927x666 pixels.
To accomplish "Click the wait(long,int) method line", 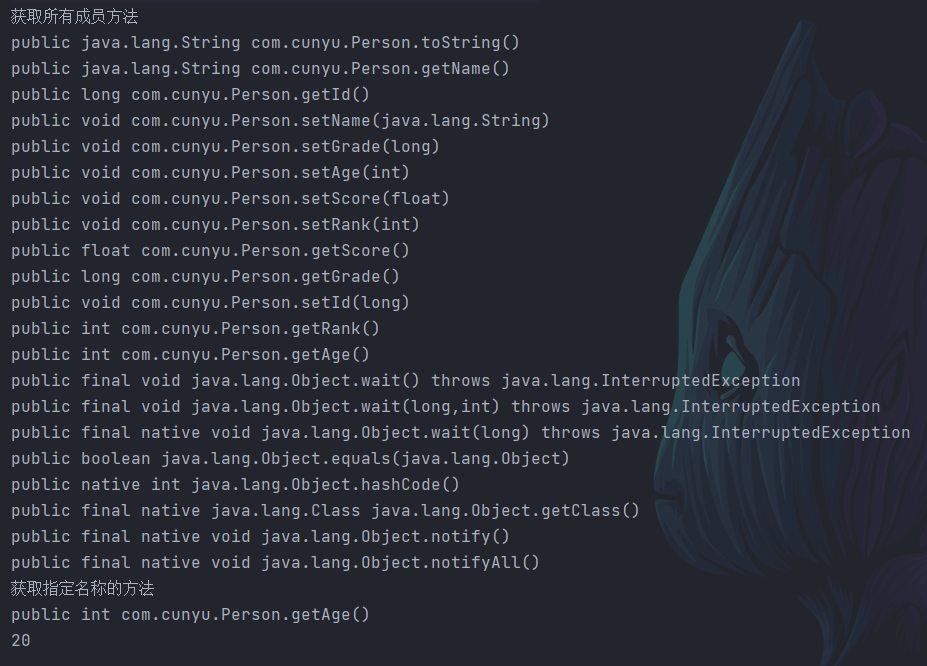I will pos(445,407).
